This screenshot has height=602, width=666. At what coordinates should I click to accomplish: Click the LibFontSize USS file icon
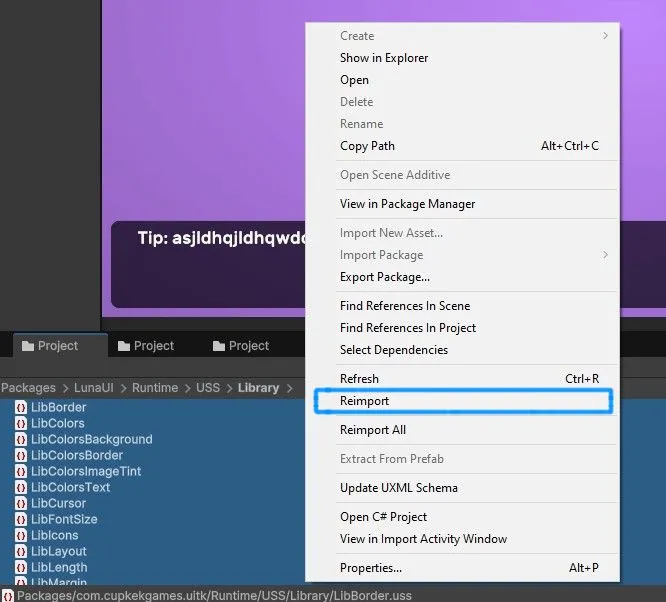coord(21,519)
